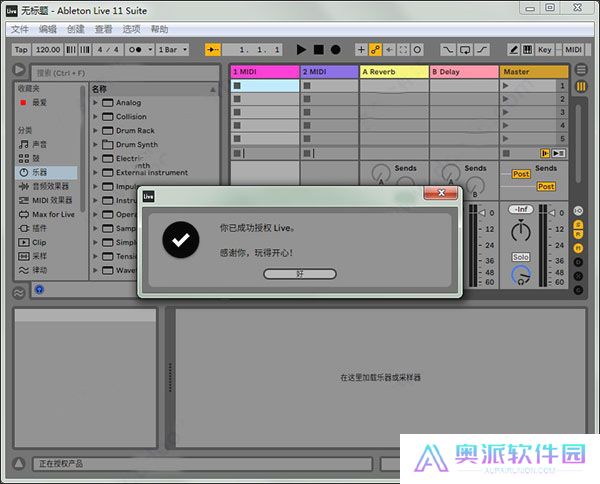Click the 1 MIDI track header
Image resolution: width=600 pixels, height=484 pixels.
tap(265, 72)
